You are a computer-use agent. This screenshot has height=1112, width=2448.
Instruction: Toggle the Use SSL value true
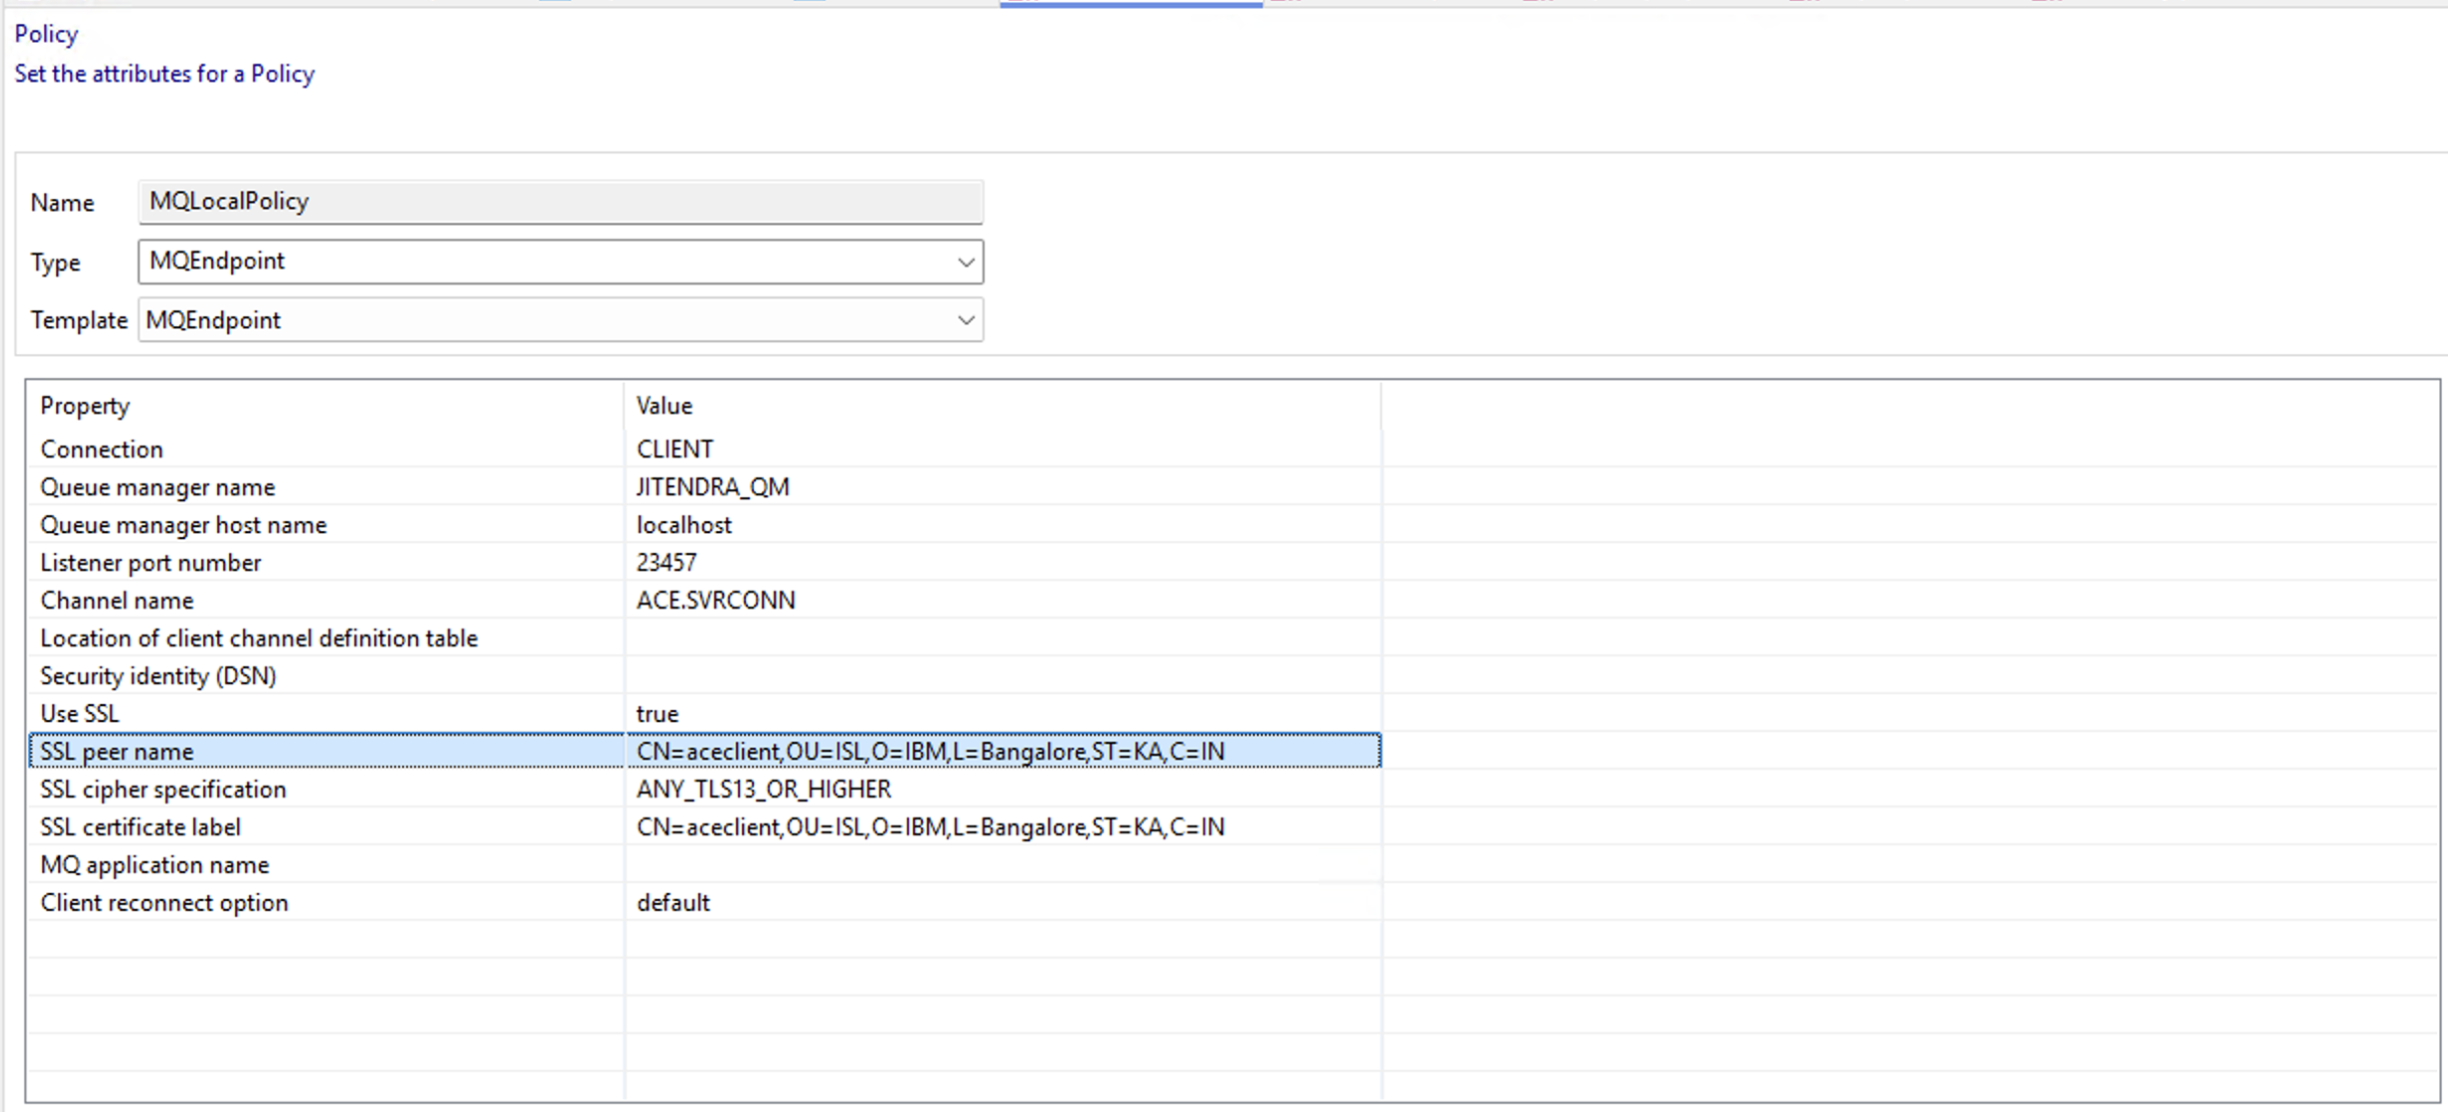pos(657,714)
